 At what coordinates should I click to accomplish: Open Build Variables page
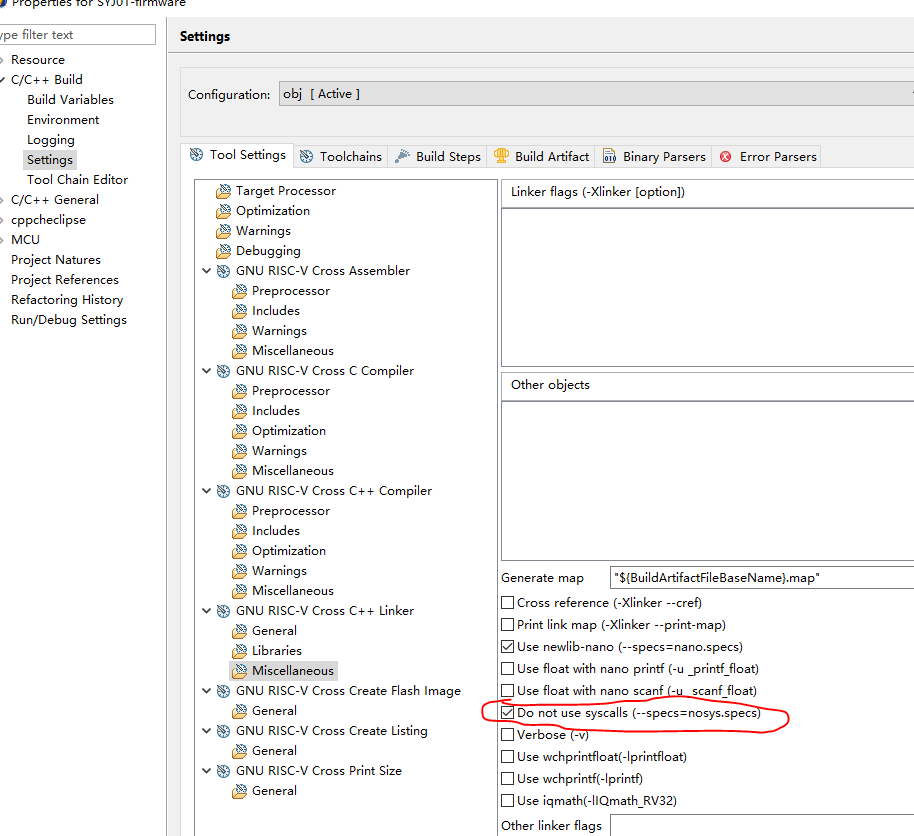point(71,100)
